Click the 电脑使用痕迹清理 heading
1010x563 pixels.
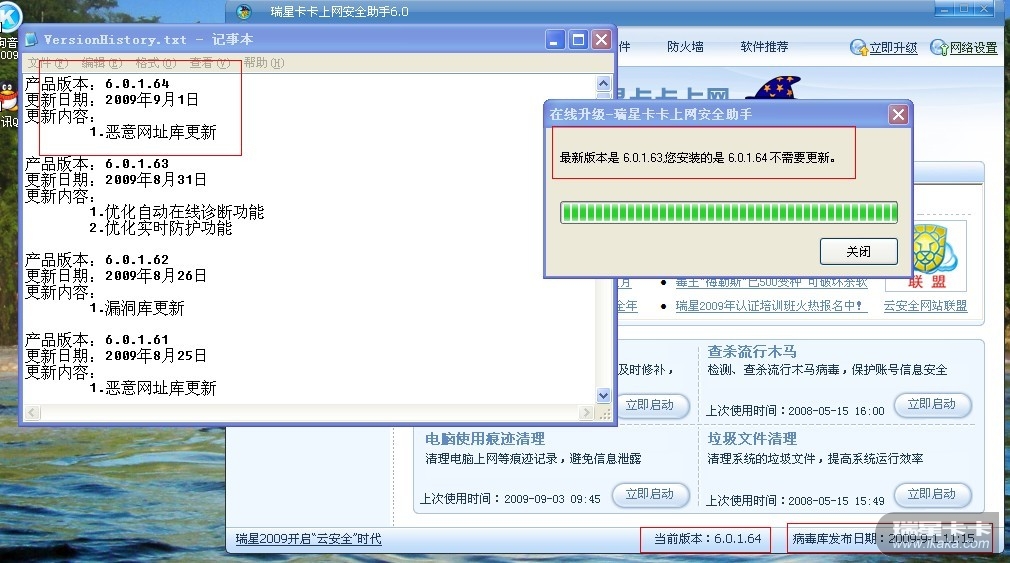click(x=485, y=439)
